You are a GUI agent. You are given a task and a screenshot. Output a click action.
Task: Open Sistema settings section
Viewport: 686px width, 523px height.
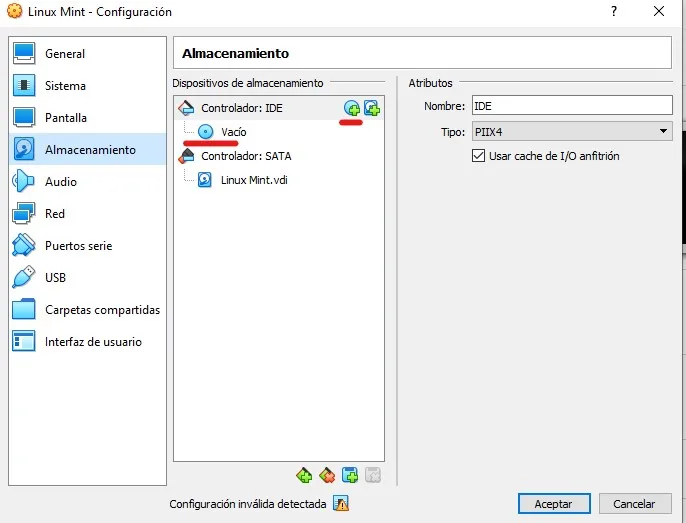click(88, 85)
